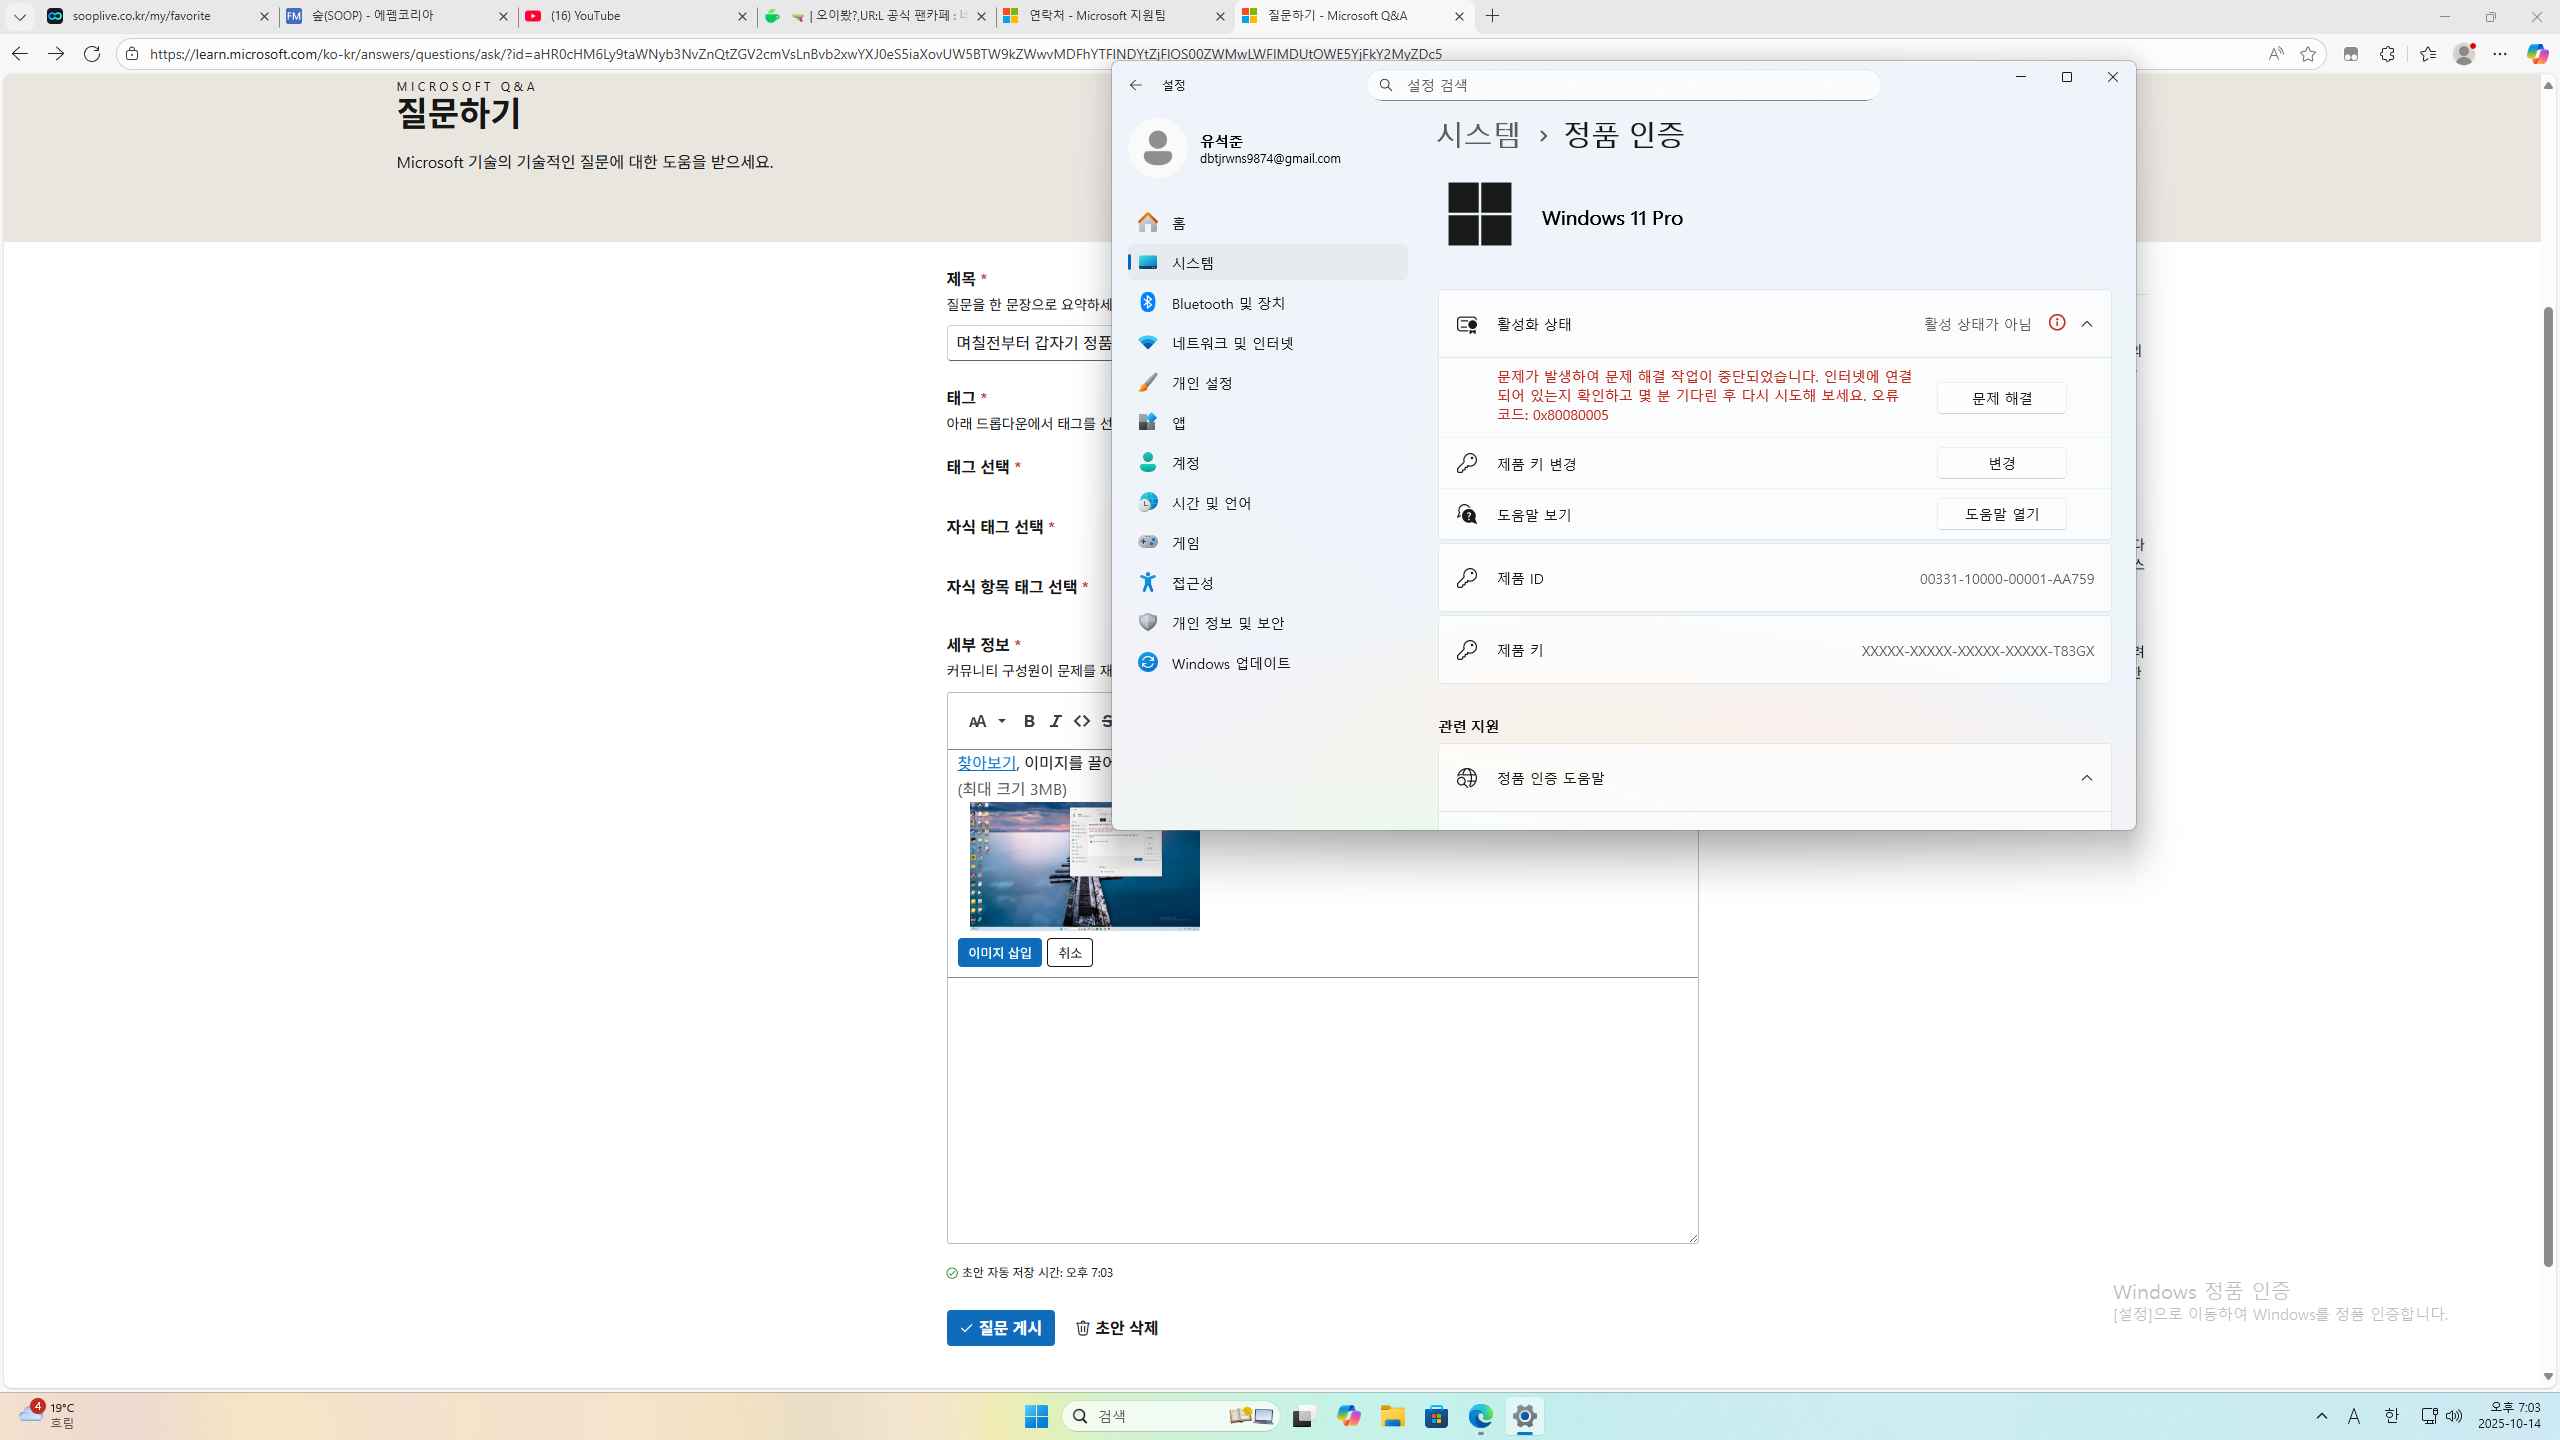Click the tab search dropdown arrow
The width and height of the screenshot is (2560, 1440).
point(19,16)
